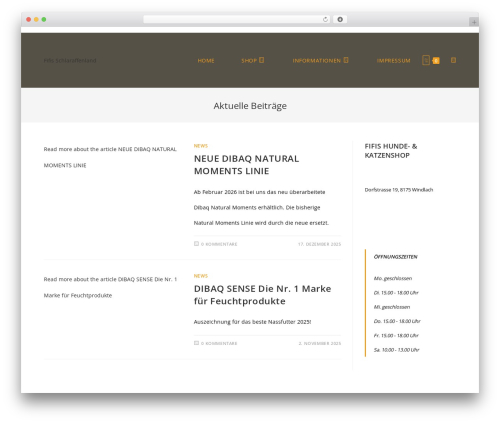This screenshot has width=500, height=423.
Task: Click Read more about NEUE DIBAQ NATURAL thumbnail
Action: point(110,157)
